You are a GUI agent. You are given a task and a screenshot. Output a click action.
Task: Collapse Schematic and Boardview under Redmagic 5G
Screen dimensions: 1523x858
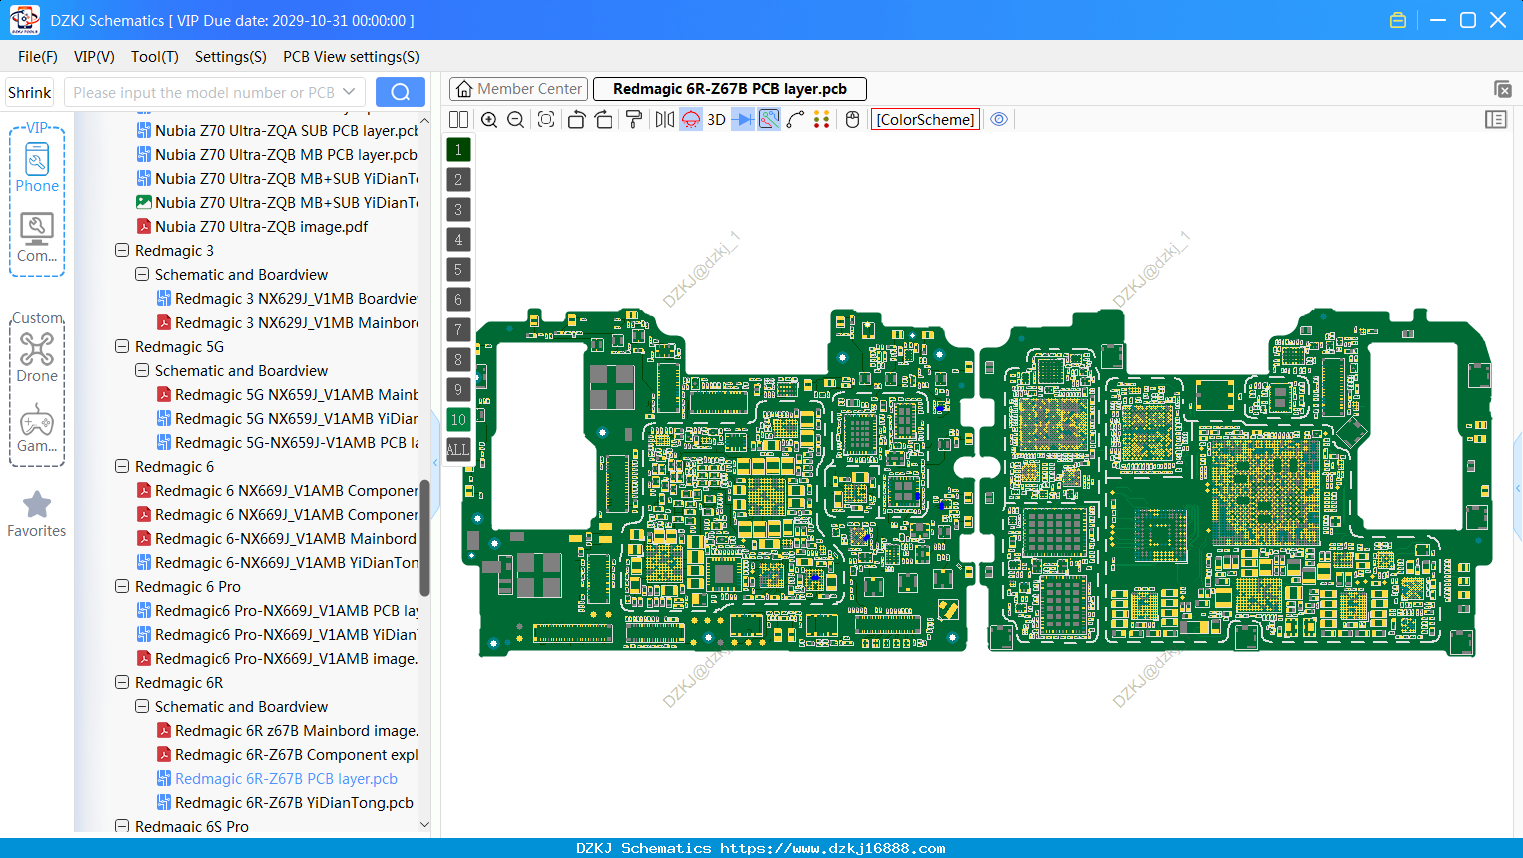pos(142,370)
